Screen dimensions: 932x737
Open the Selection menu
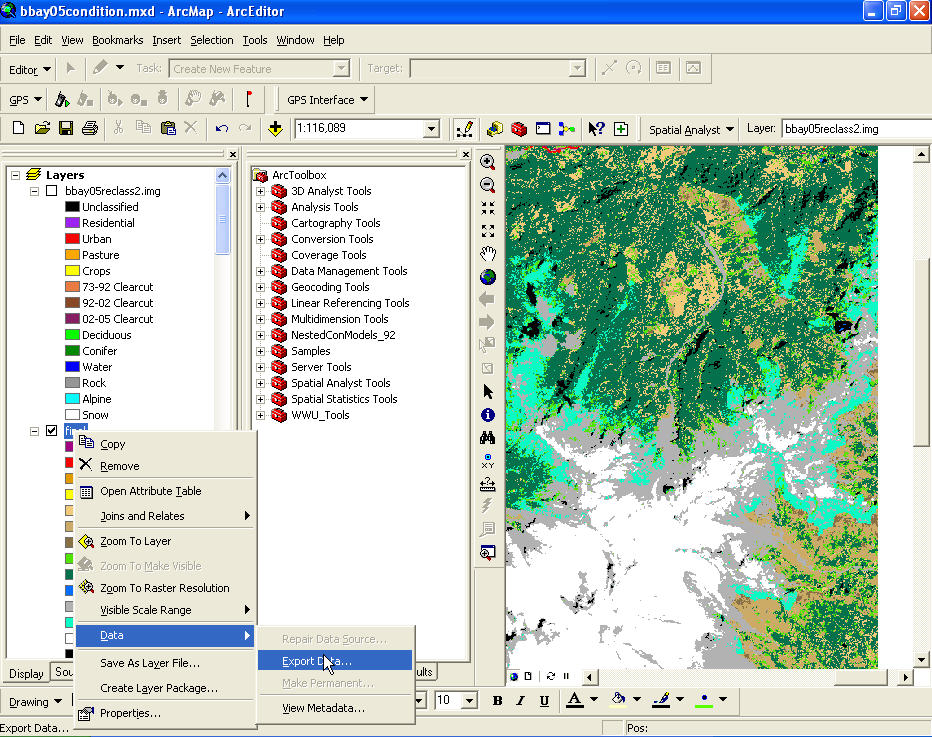[212, 40]
